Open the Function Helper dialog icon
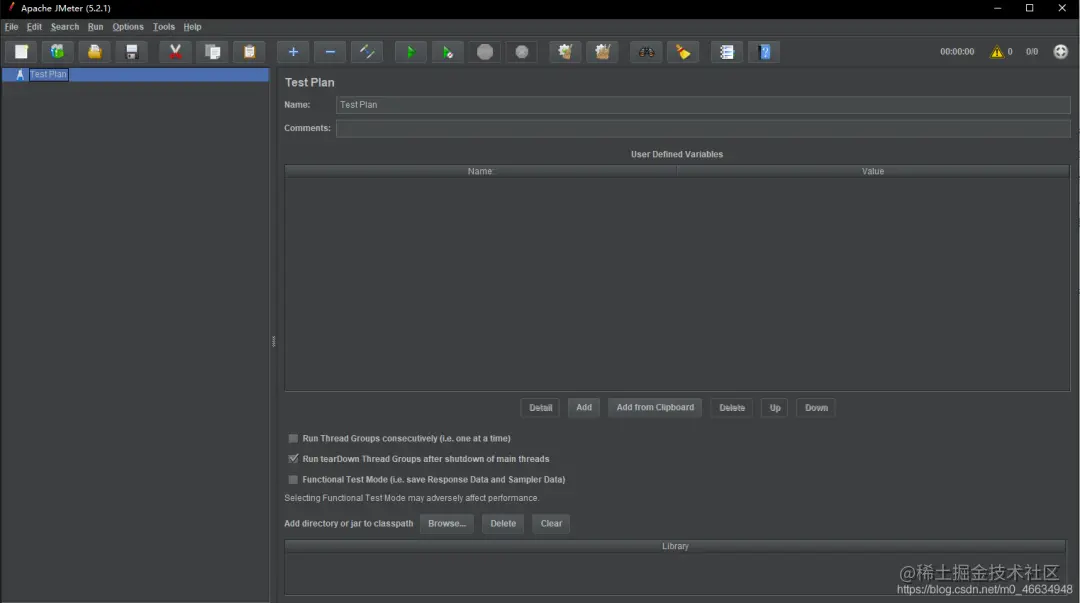 727,52
